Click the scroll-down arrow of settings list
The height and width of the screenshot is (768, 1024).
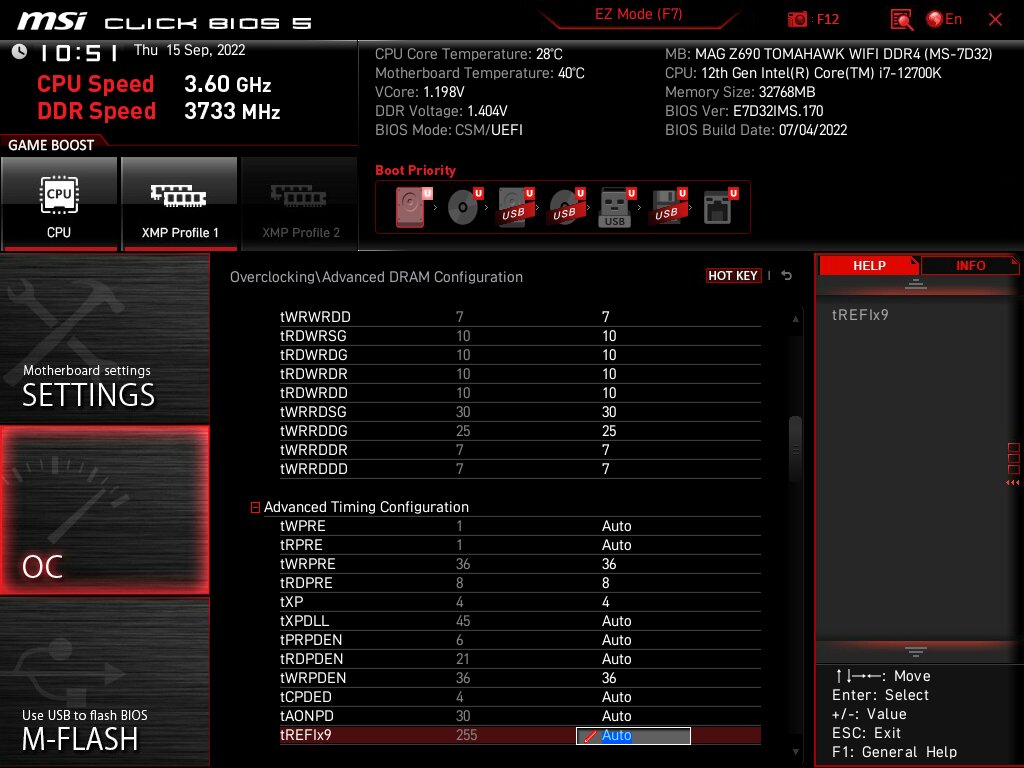(795, 752)
